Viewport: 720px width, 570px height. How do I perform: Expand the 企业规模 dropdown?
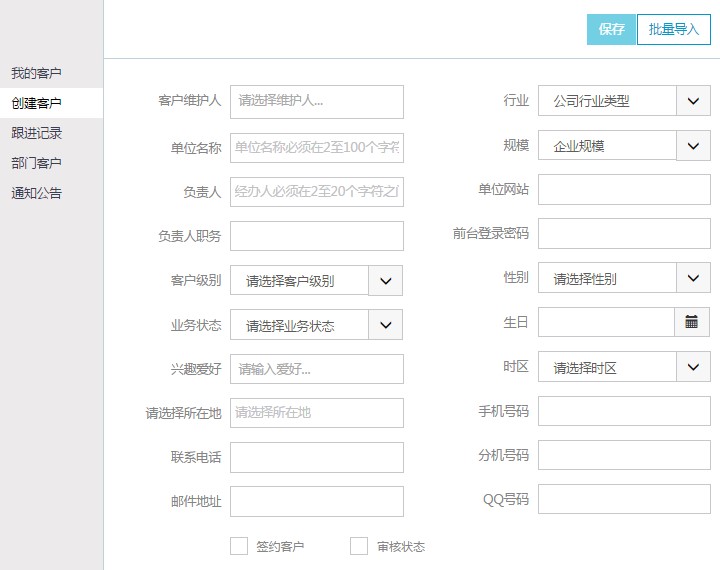[x=624, y=146]
